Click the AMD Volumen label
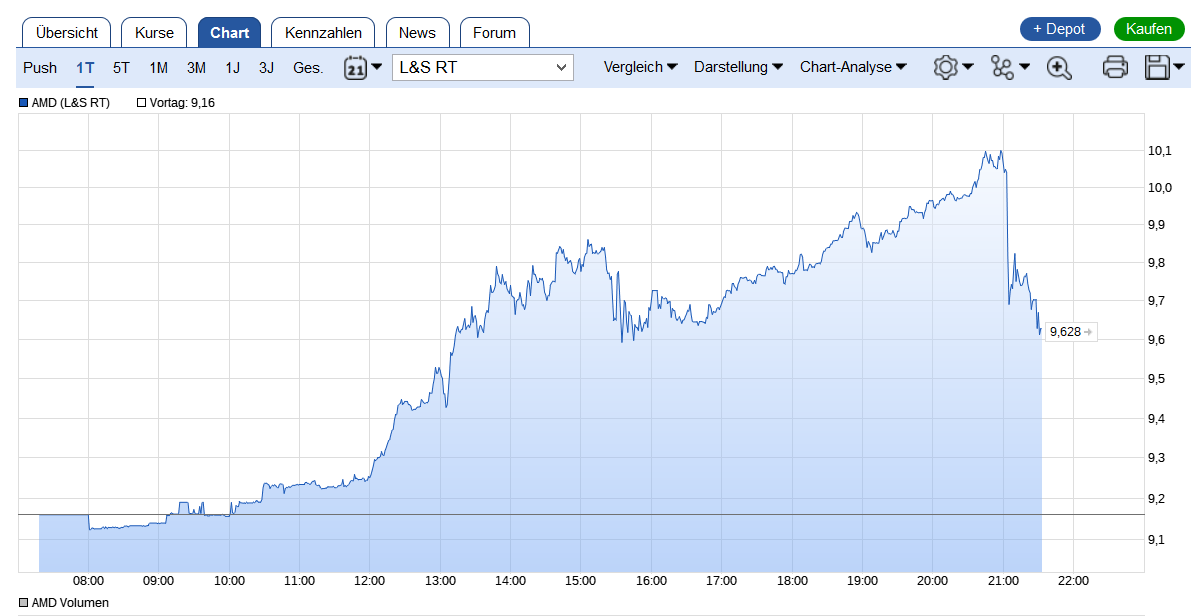The width and height of the screenshot is (1197, 616). pyautogui.click(x=70, y=603)
